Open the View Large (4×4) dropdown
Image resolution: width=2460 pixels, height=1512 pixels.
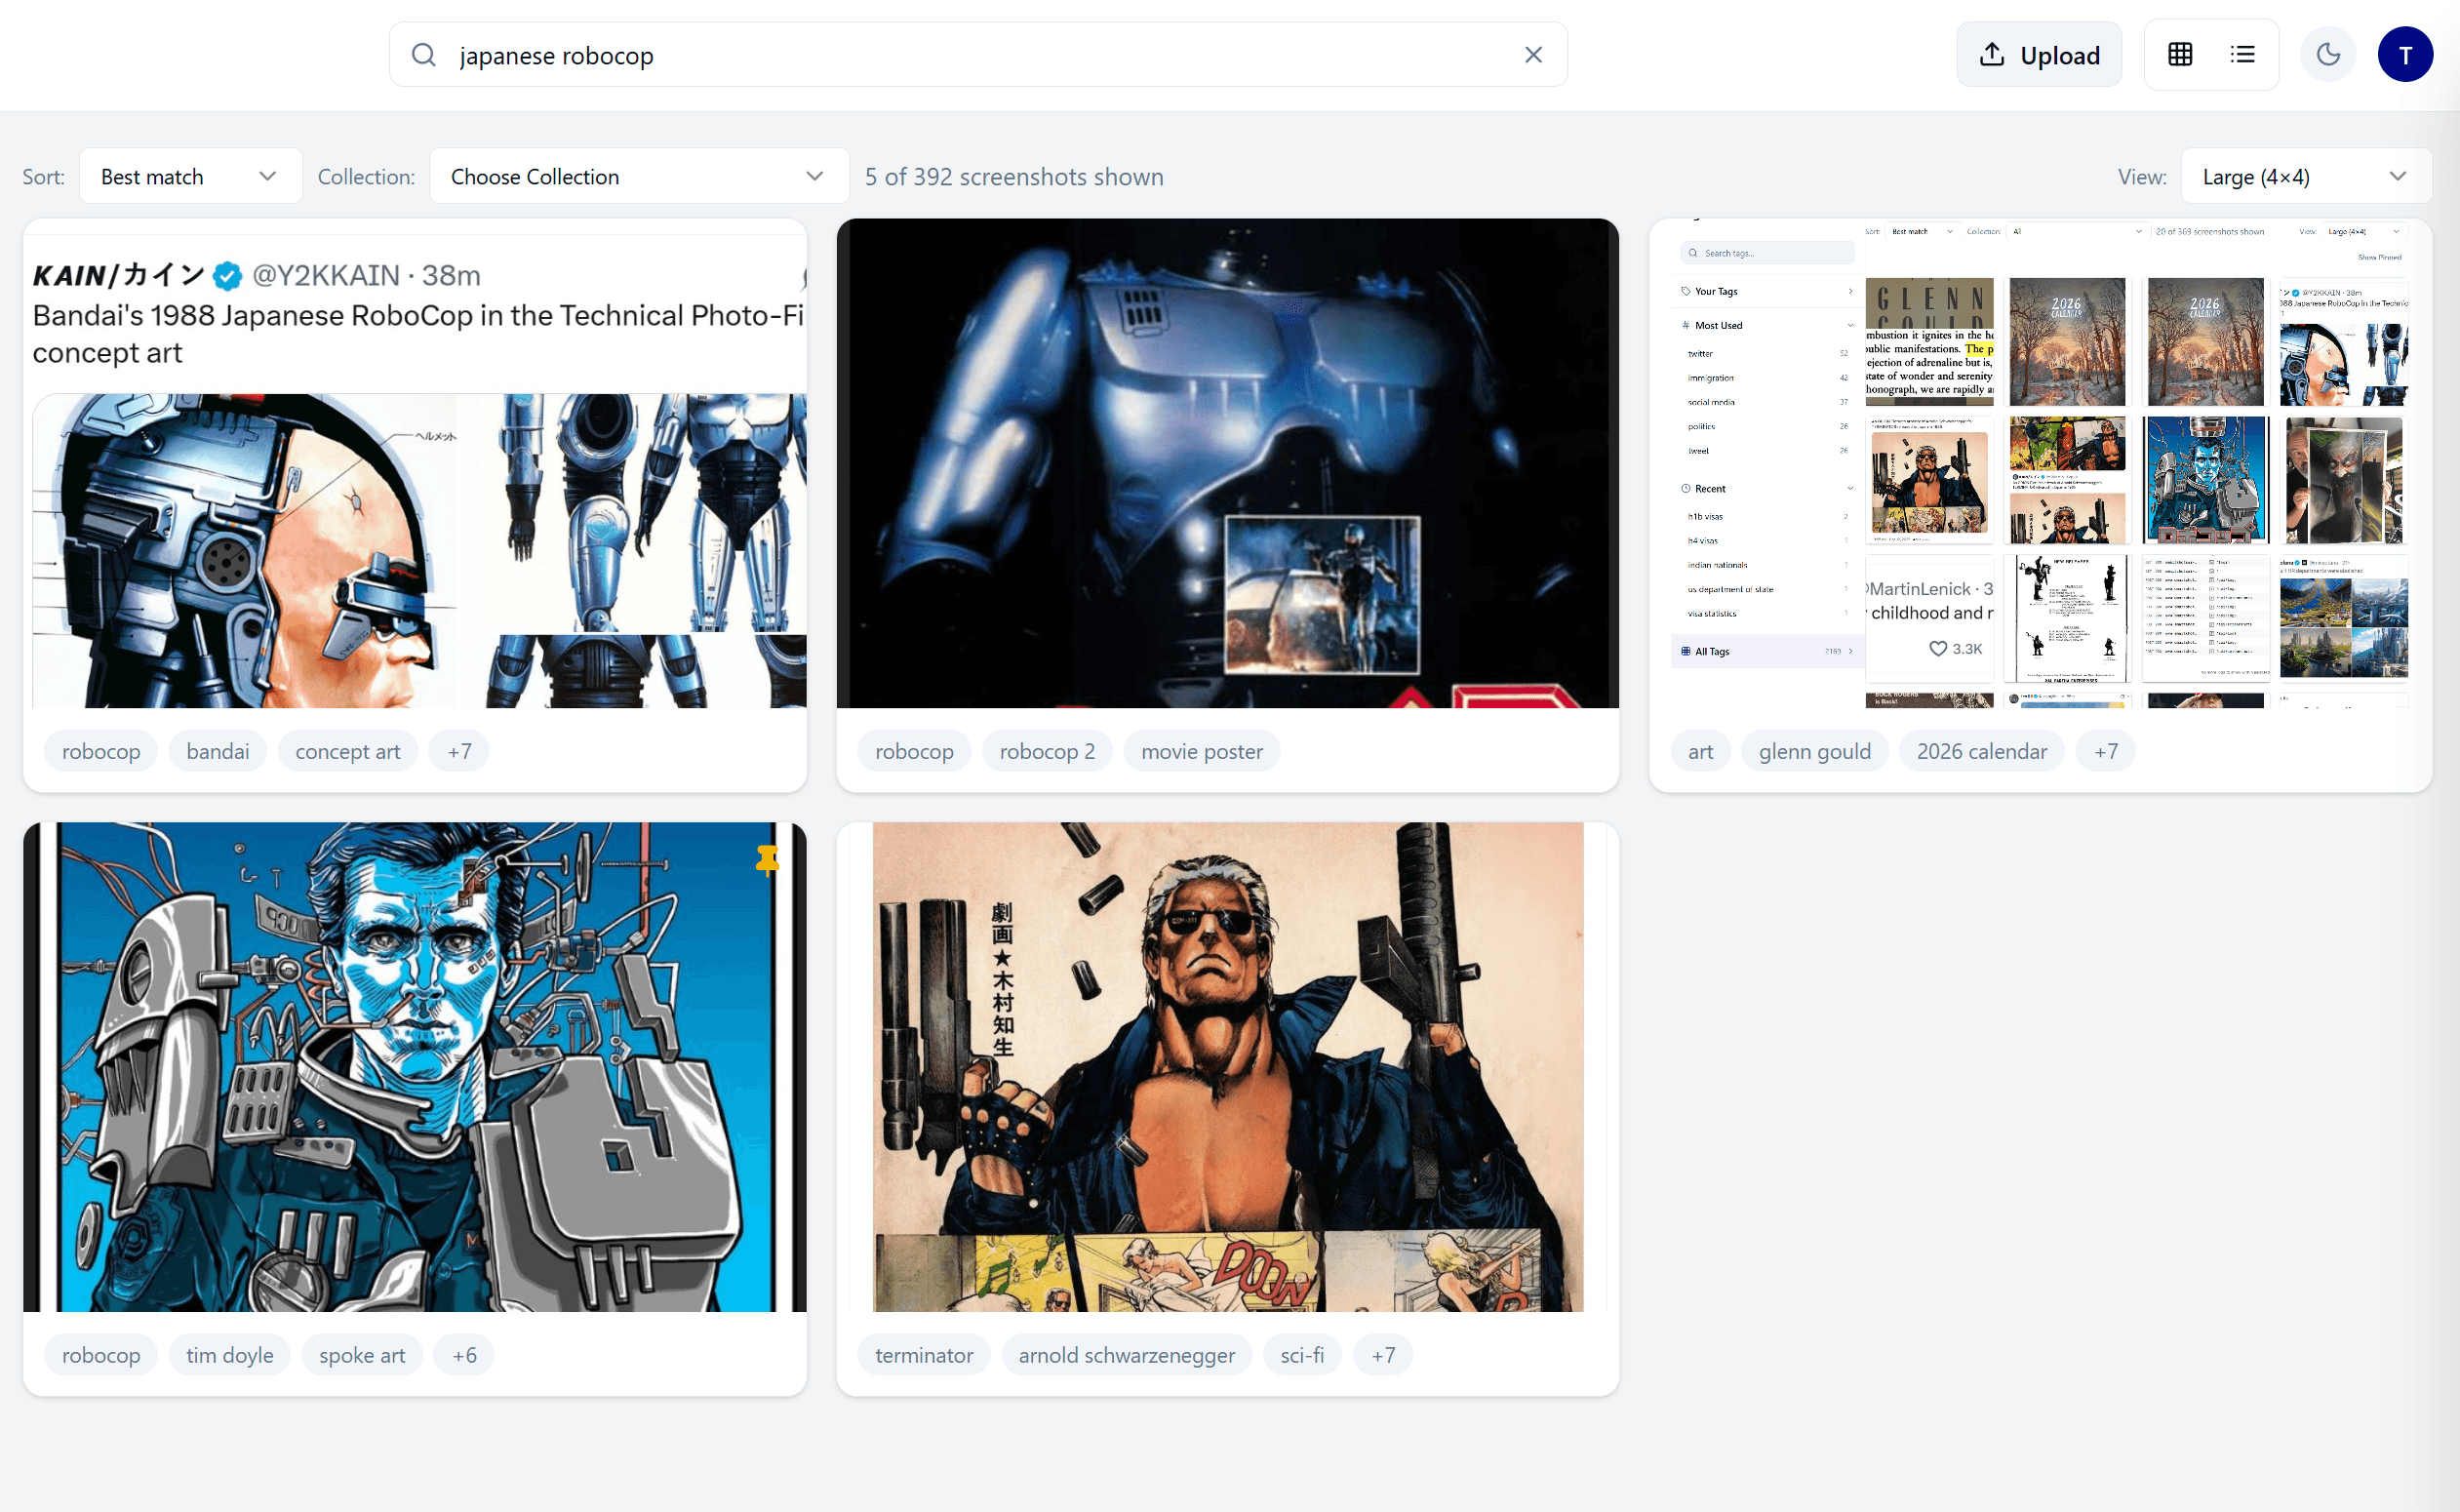point(2304,176)
